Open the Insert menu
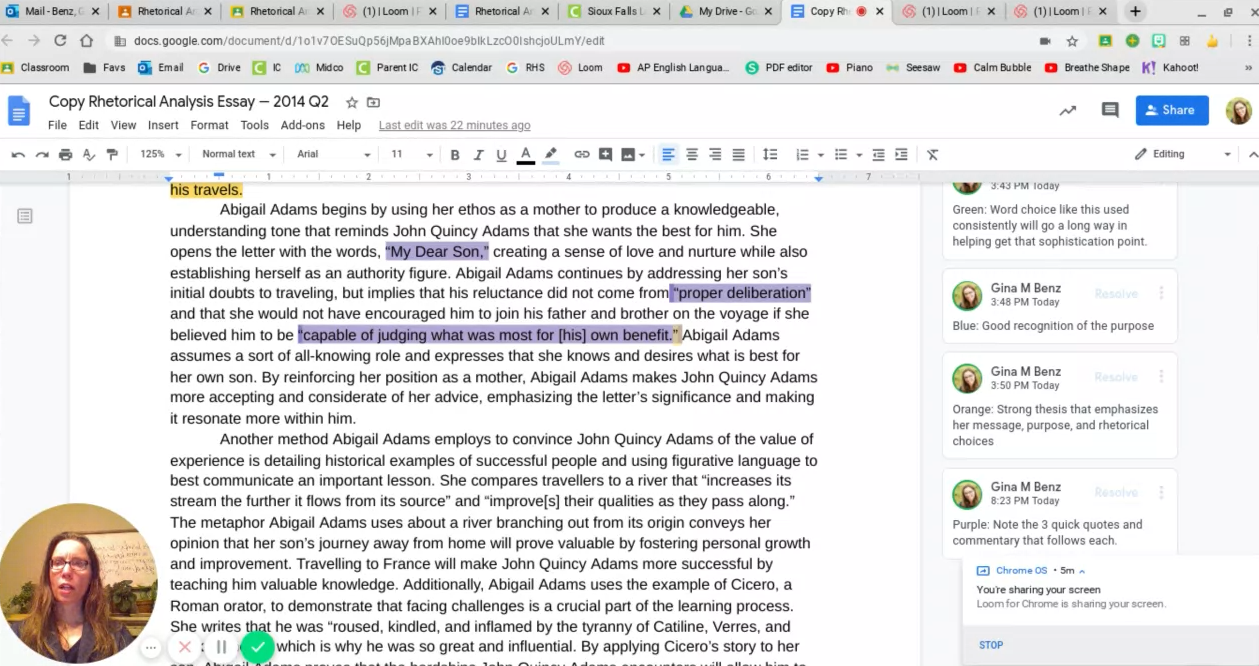The width and height of the screenshot is (1259, 666). coord(163,125)
